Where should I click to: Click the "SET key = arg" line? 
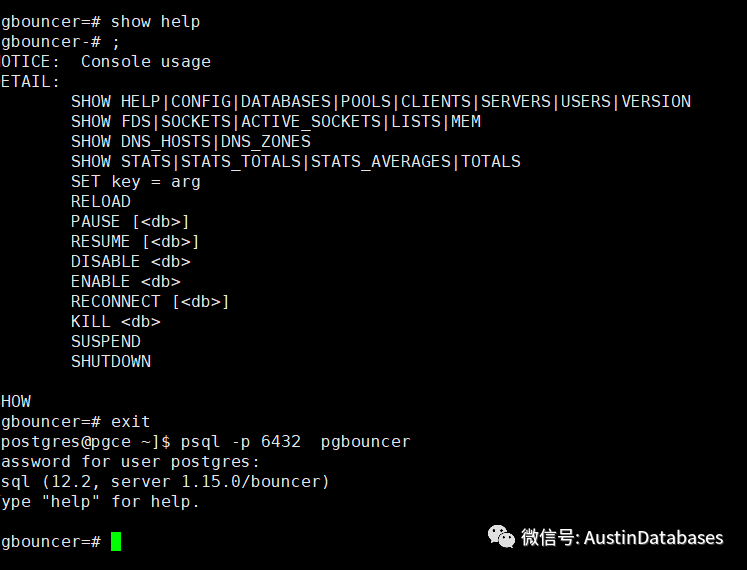135,181
